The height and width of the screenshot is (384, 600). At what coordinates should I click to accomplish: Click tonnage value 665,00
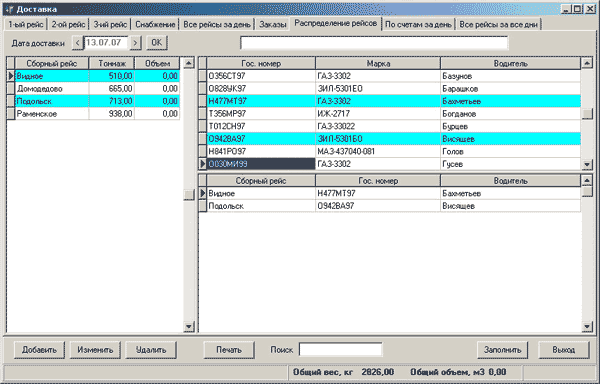pos(111,89)
